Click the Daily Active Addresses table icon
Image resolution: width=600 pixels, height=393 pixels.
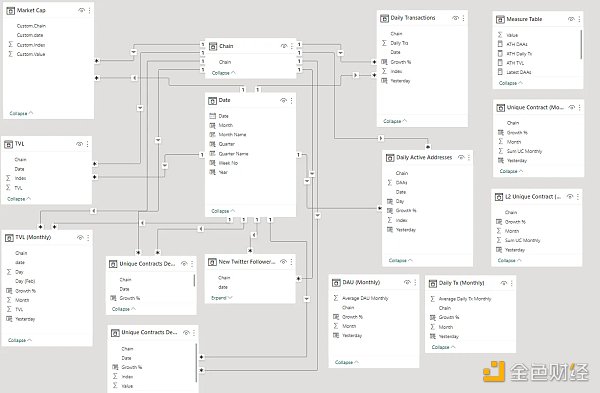tap(390, 158)
